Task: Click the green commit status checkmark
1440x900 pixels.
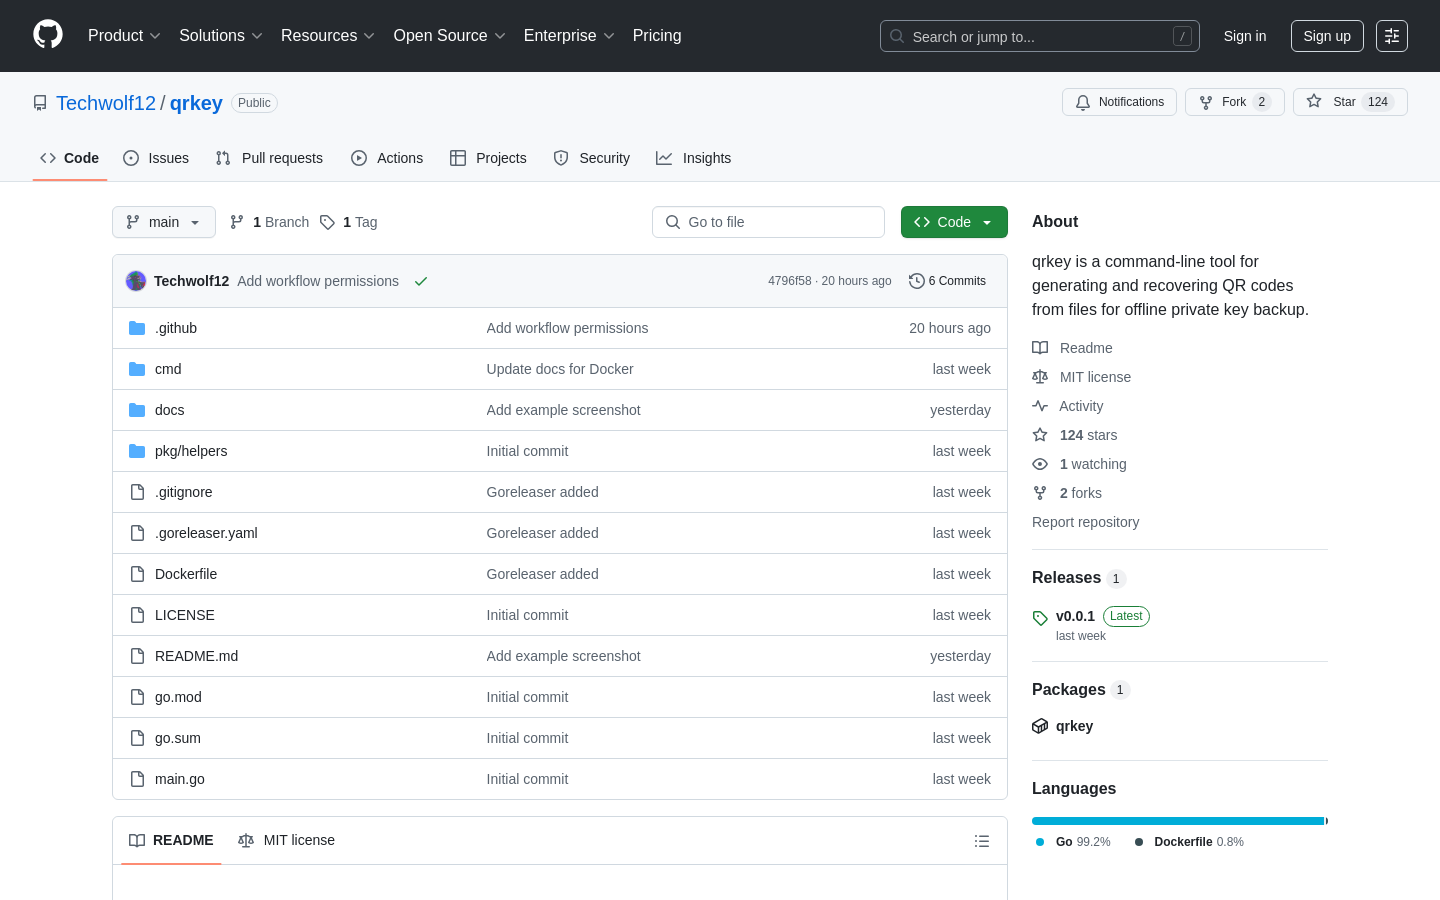Action: click(421, 281)
